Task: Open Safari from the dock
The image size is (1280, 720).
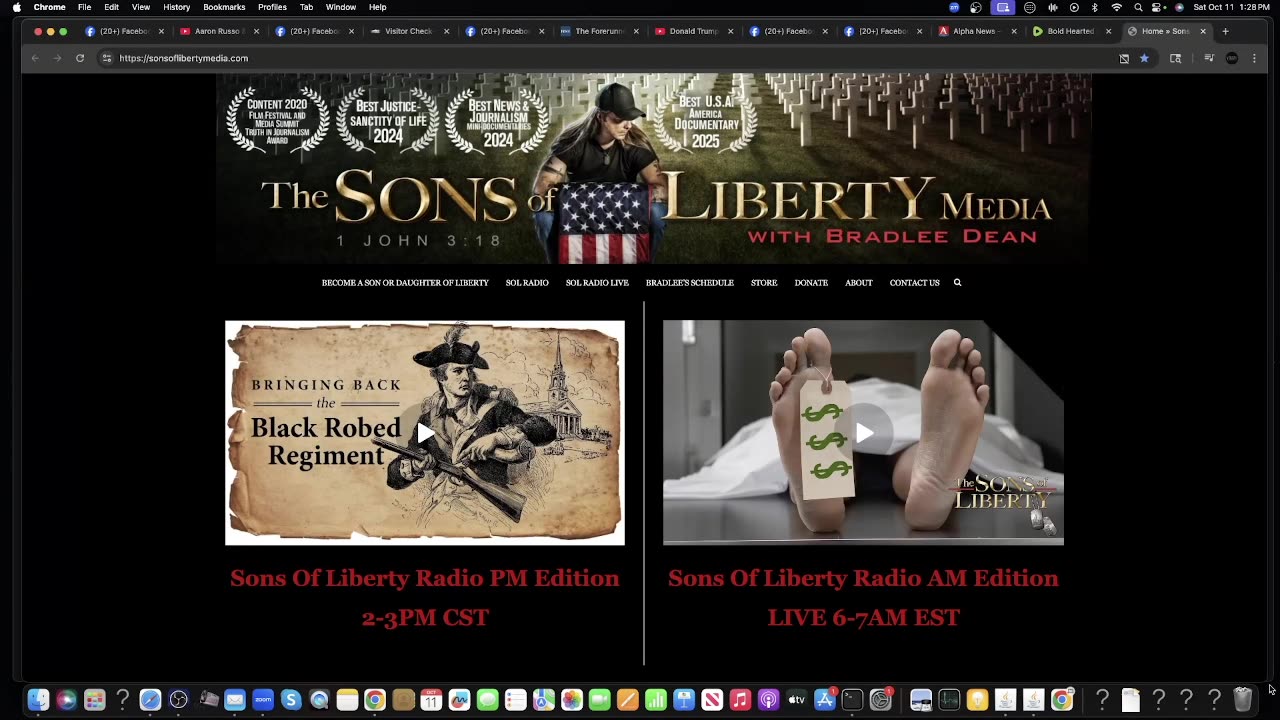Action: click(x=150, y=700)
